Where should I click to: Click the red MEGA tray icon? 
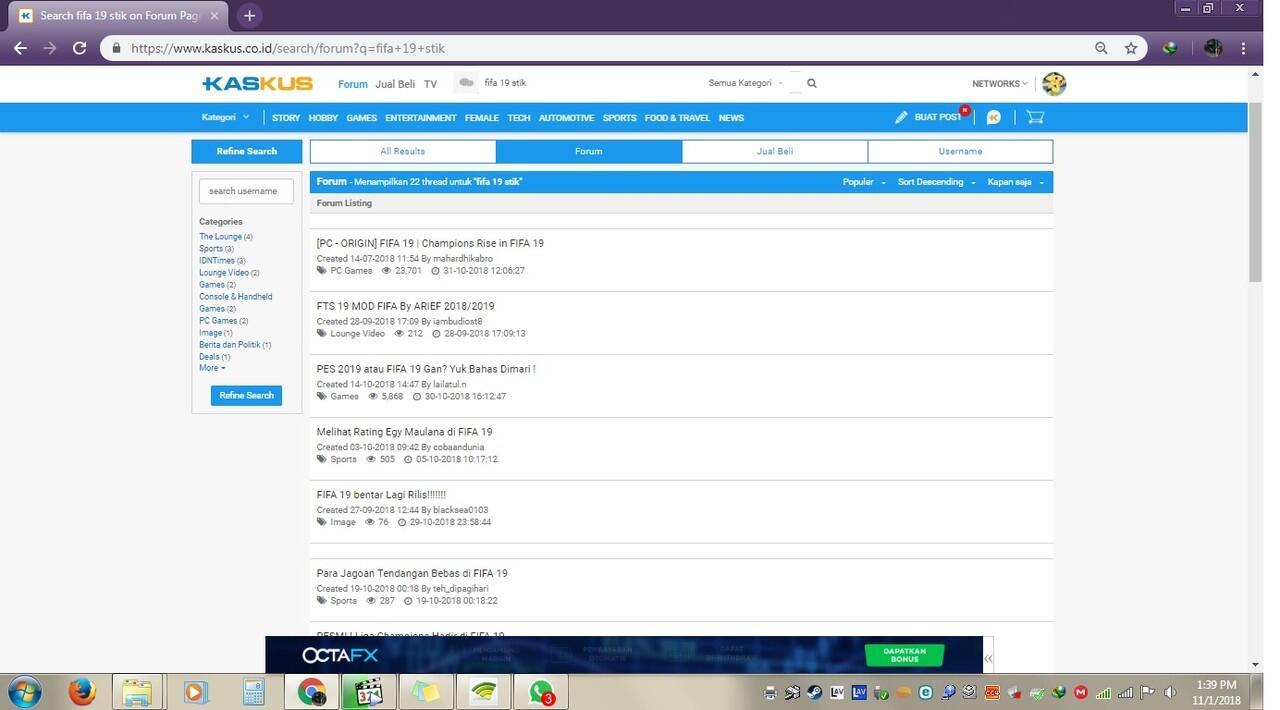point(1080,692)
